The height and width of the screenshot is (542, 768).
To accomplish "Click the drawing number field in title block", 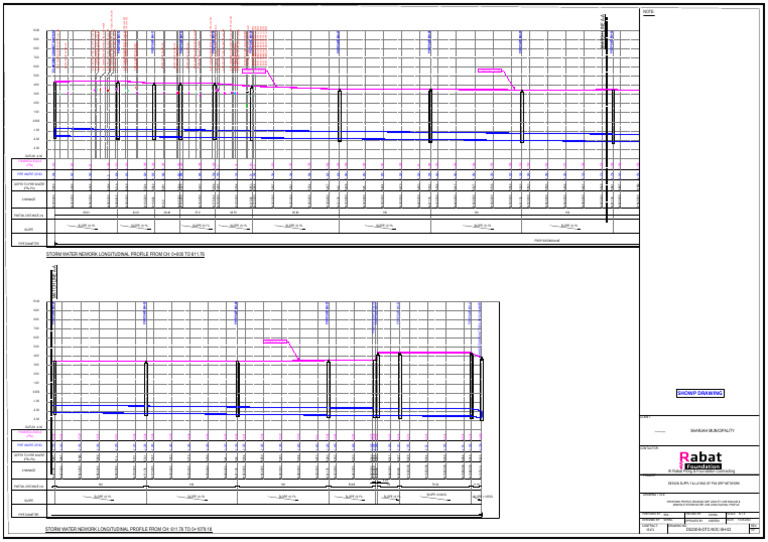I will click(x=708, y=529).
